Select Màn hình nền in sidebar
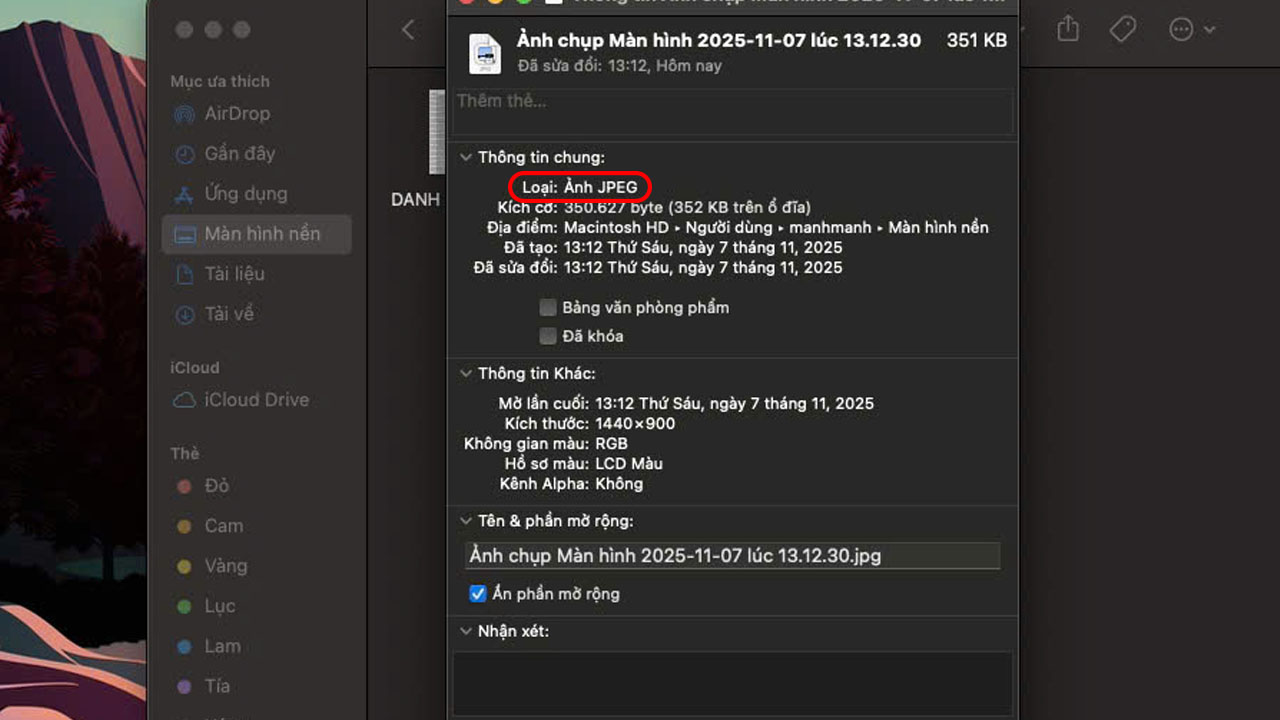 (x=262, y=234)
